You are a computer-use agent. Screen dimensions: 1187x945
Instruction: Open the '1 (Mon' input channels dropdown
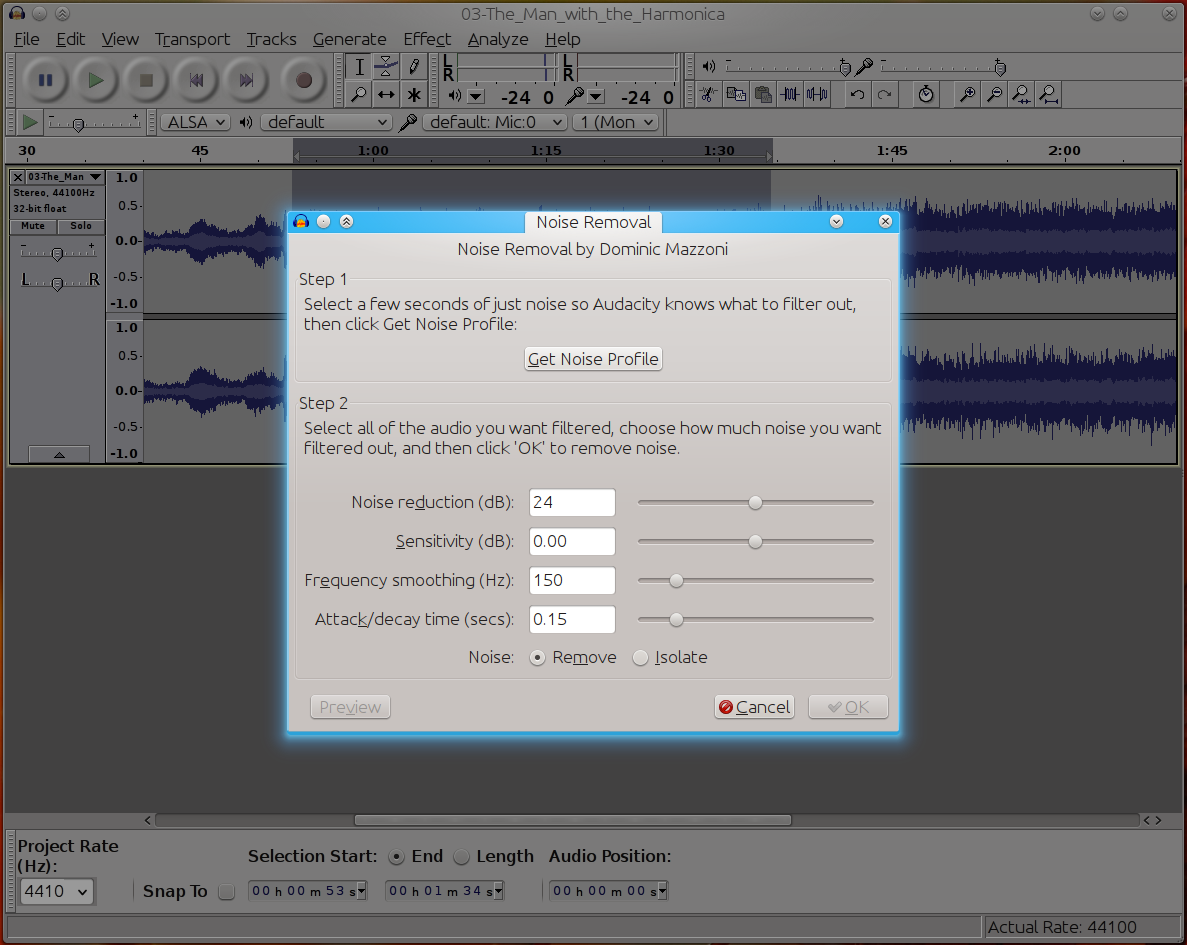tap(616, 122)
